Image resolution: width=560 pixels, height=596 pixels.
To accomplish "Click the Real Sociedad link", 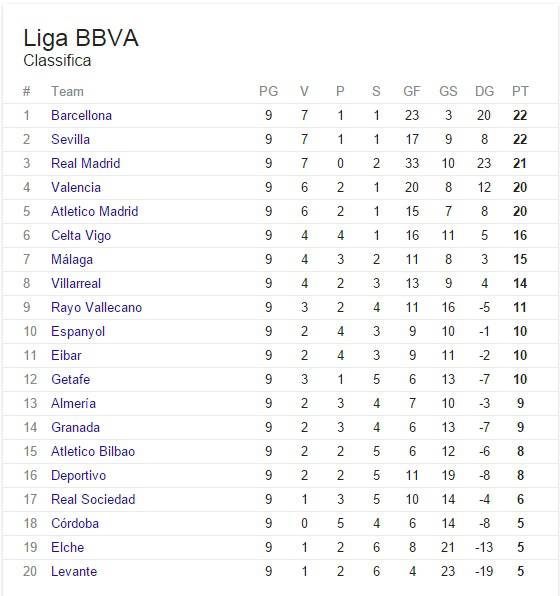I will tap(93, 499).
